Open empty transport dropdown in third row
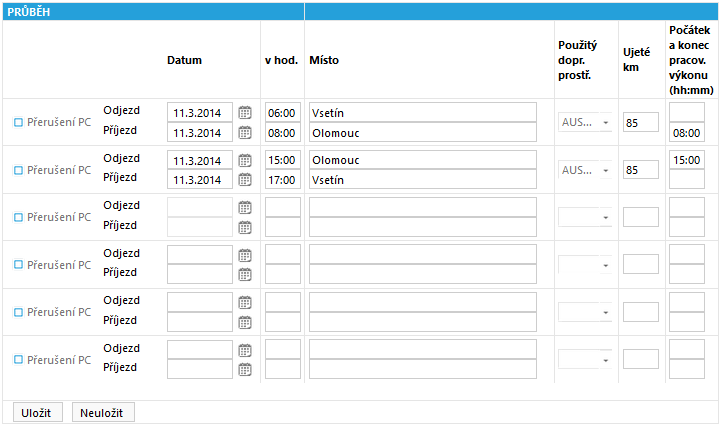This screenshot has width=721, height=427. (x=585, y=217)
